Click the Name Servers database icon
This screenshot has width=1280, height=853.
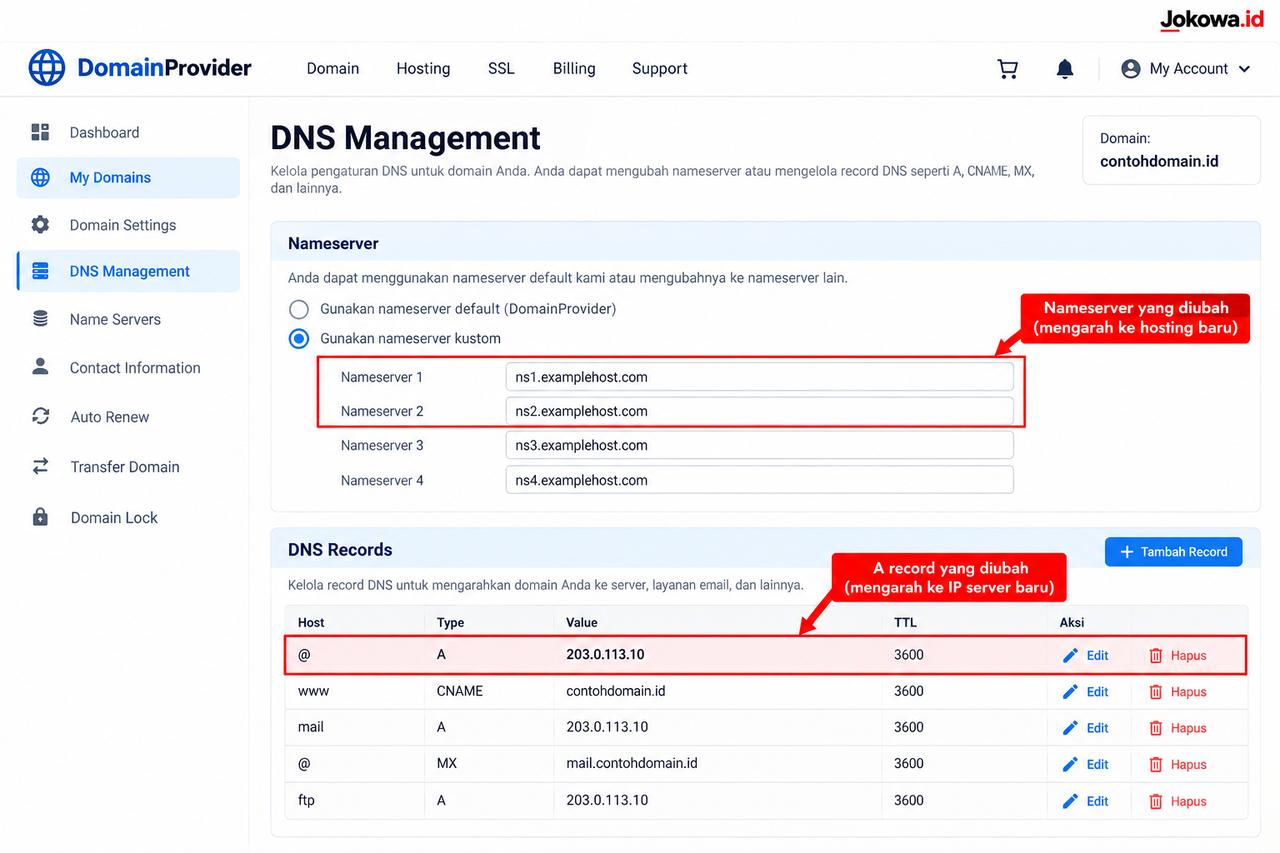click(x=40, y=319)
